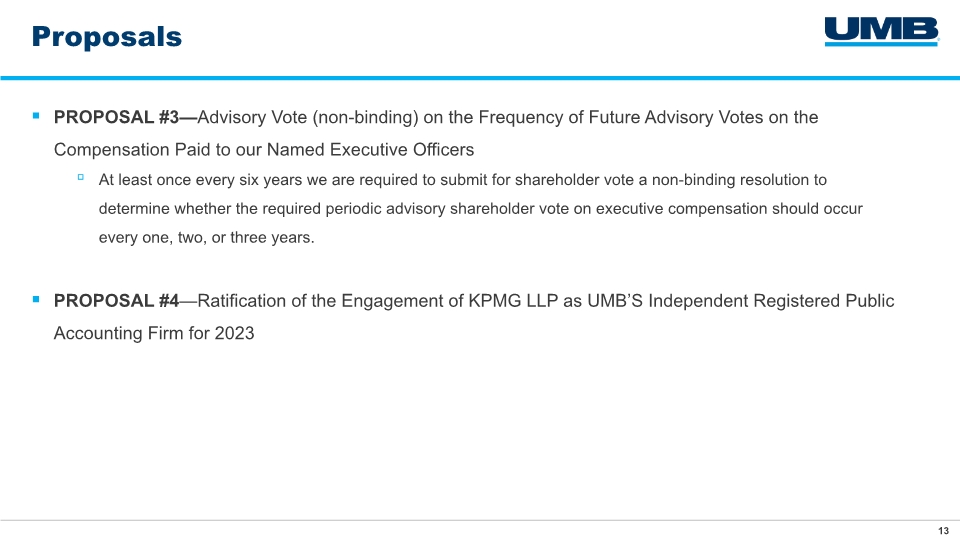Click the line starting 'determine whether the required'
Screen dimensions: 960x540
tap(481, 209)
